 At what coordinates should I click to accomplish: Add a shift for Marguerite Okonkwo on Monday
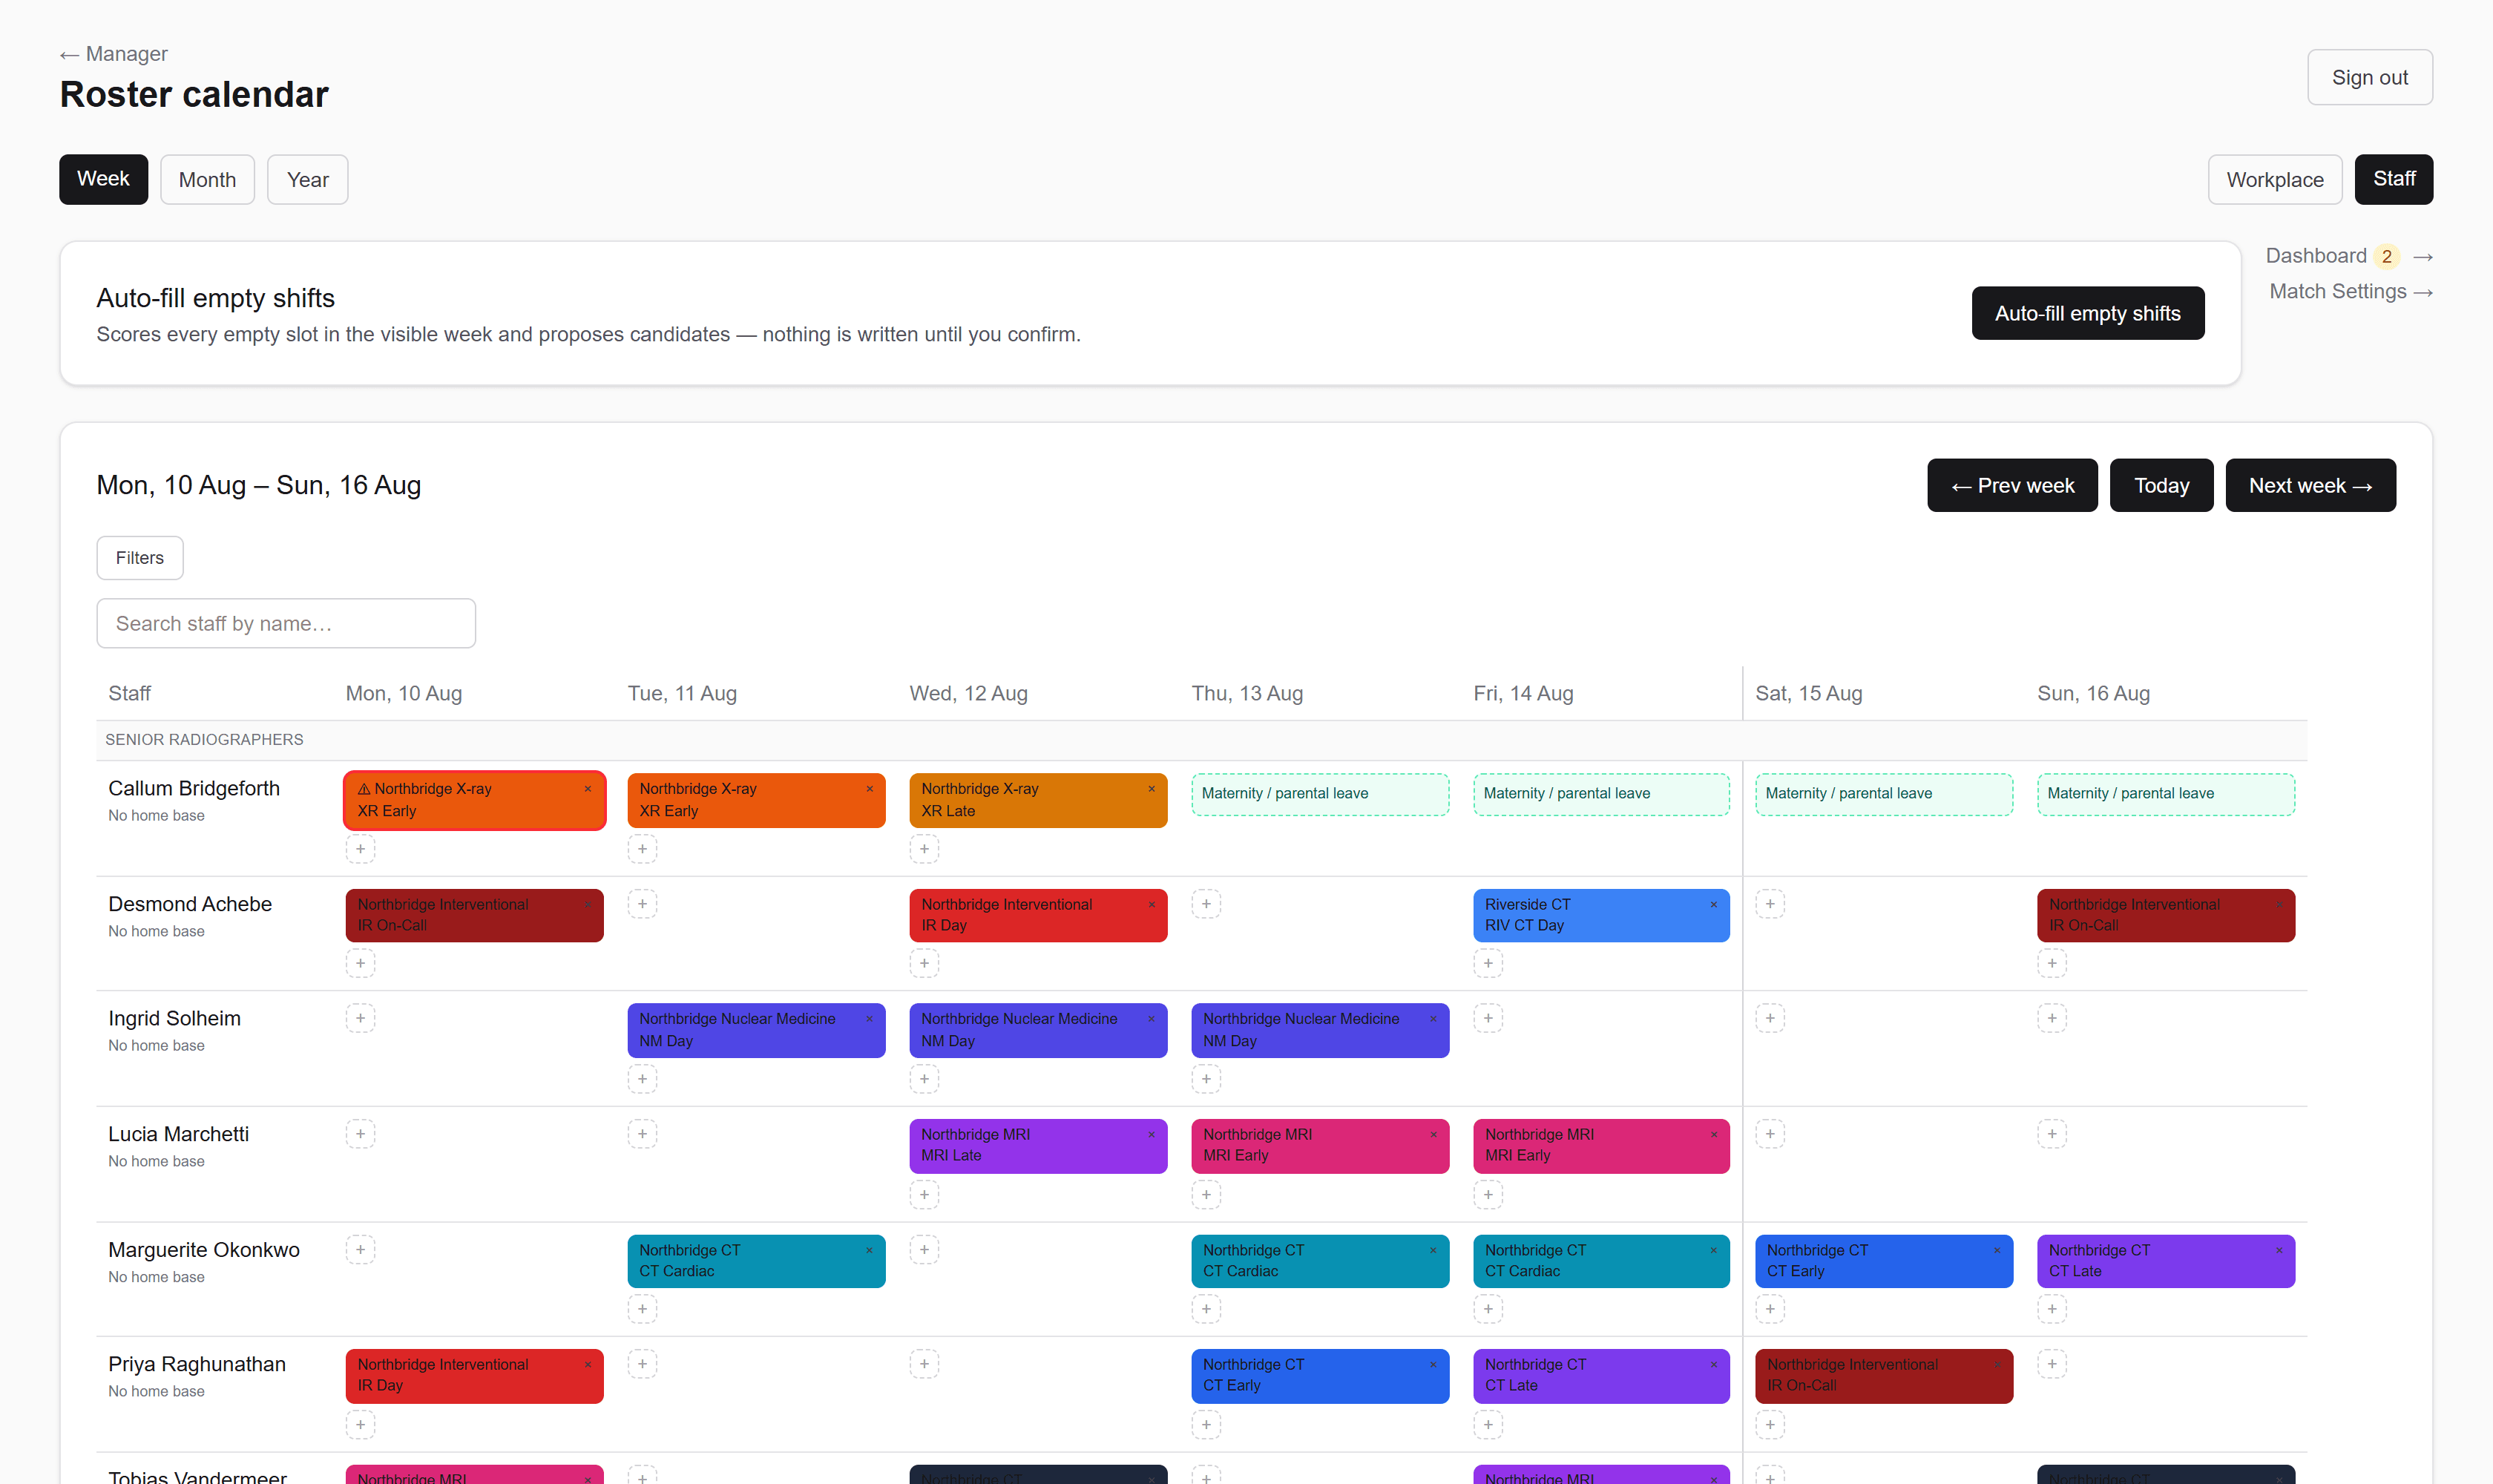pos(360,1249)
